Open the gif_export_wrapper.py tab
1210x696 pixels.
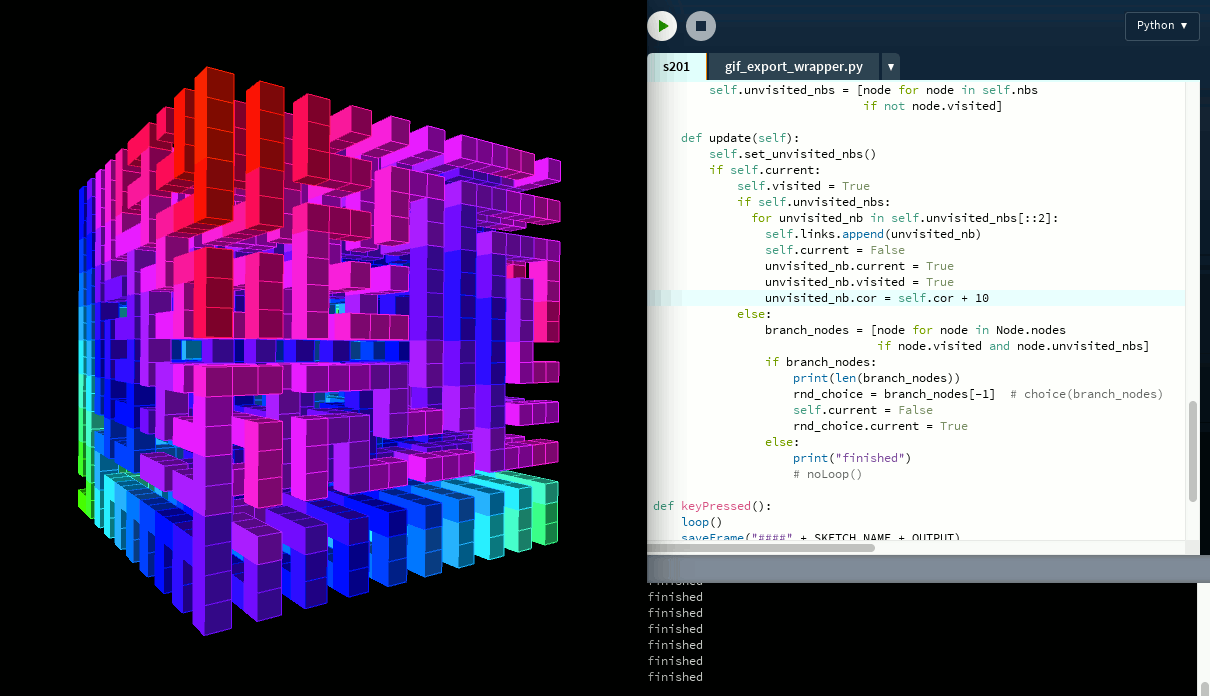click(793, 67)
